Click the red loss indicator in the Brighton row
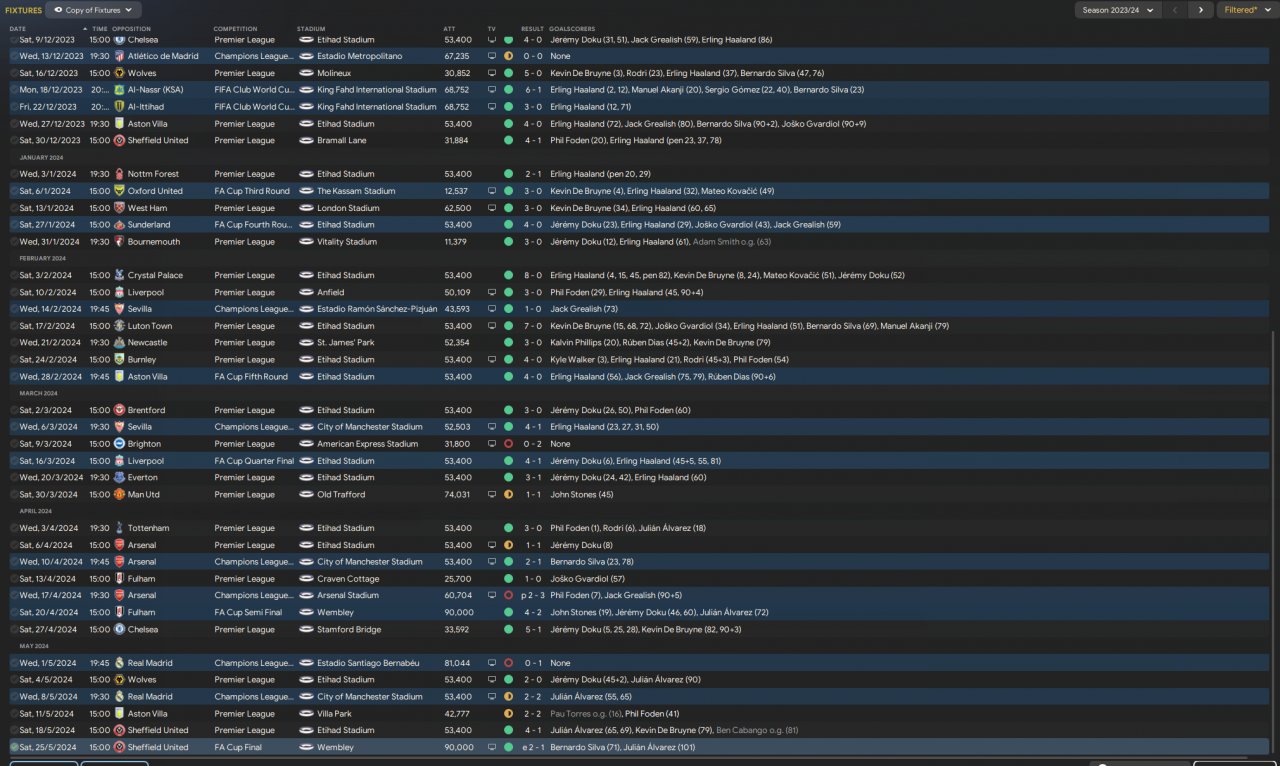 508,444
